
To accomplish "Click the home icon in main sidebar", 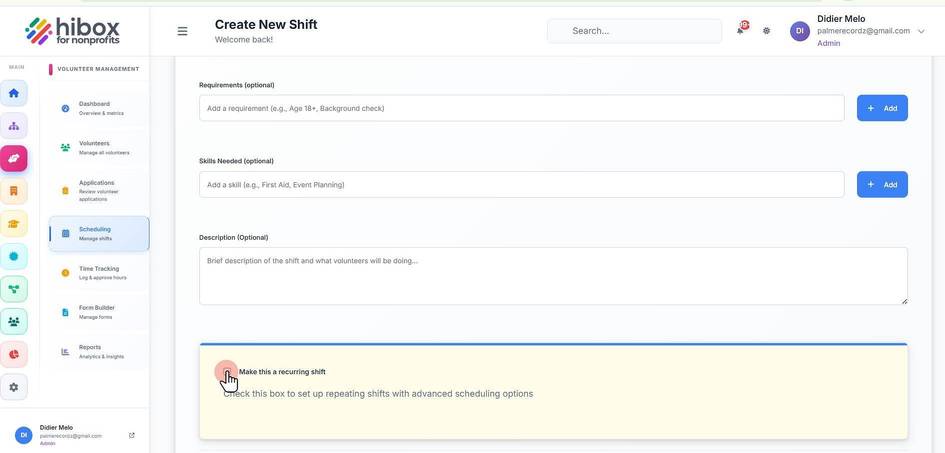I will (x=14, y=93).
